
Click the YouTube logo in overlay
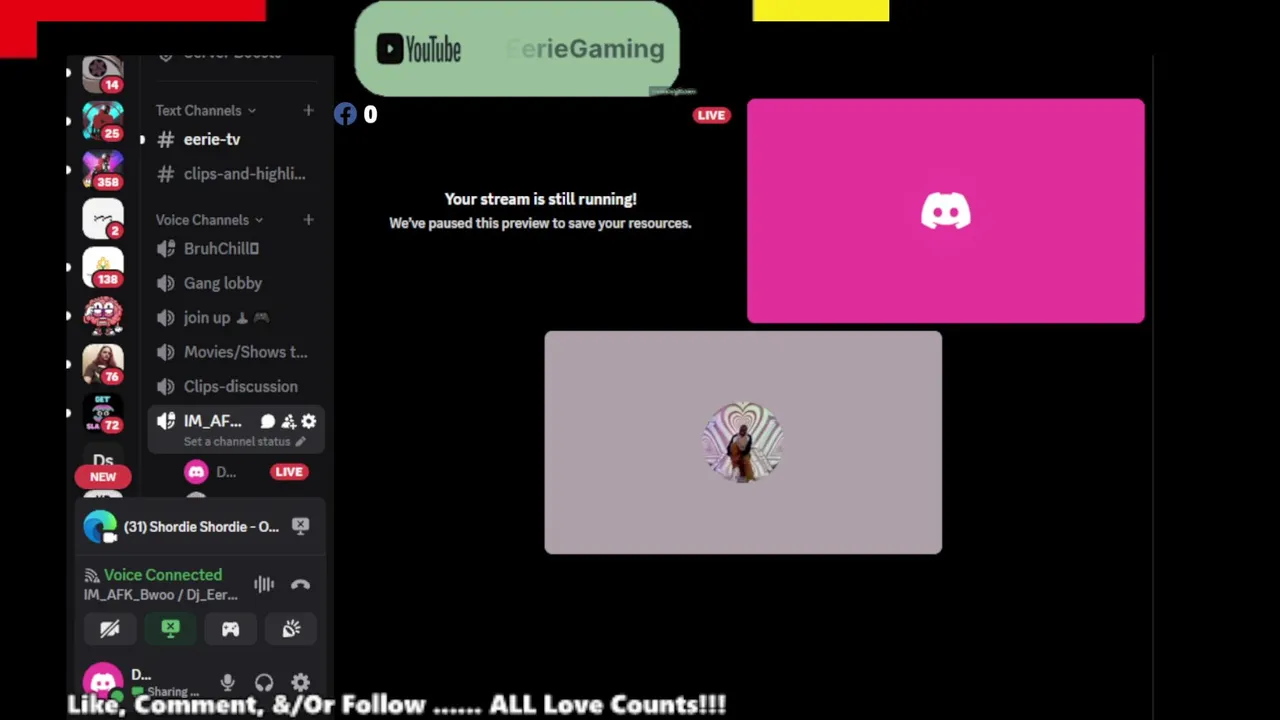point(419,49)
